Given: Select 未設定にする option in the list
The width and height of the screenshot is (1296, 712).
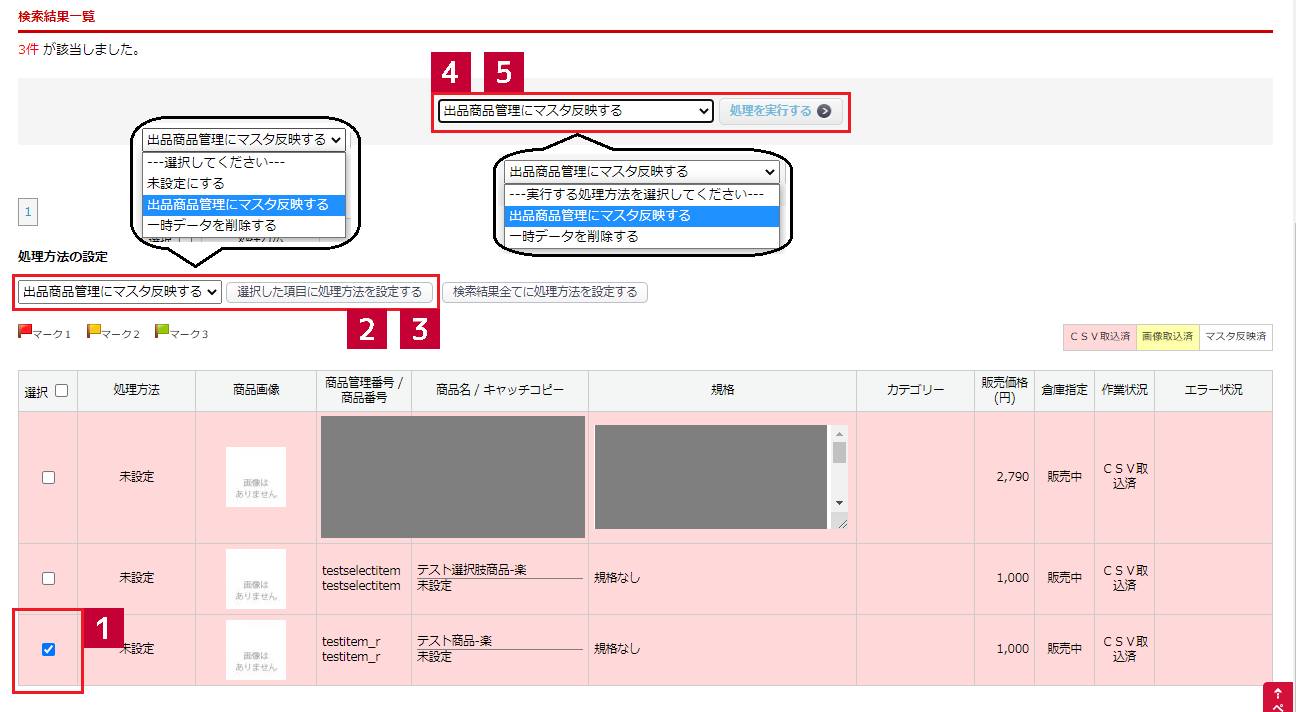Looking at the screenshot, I should [x=186, y=184].
